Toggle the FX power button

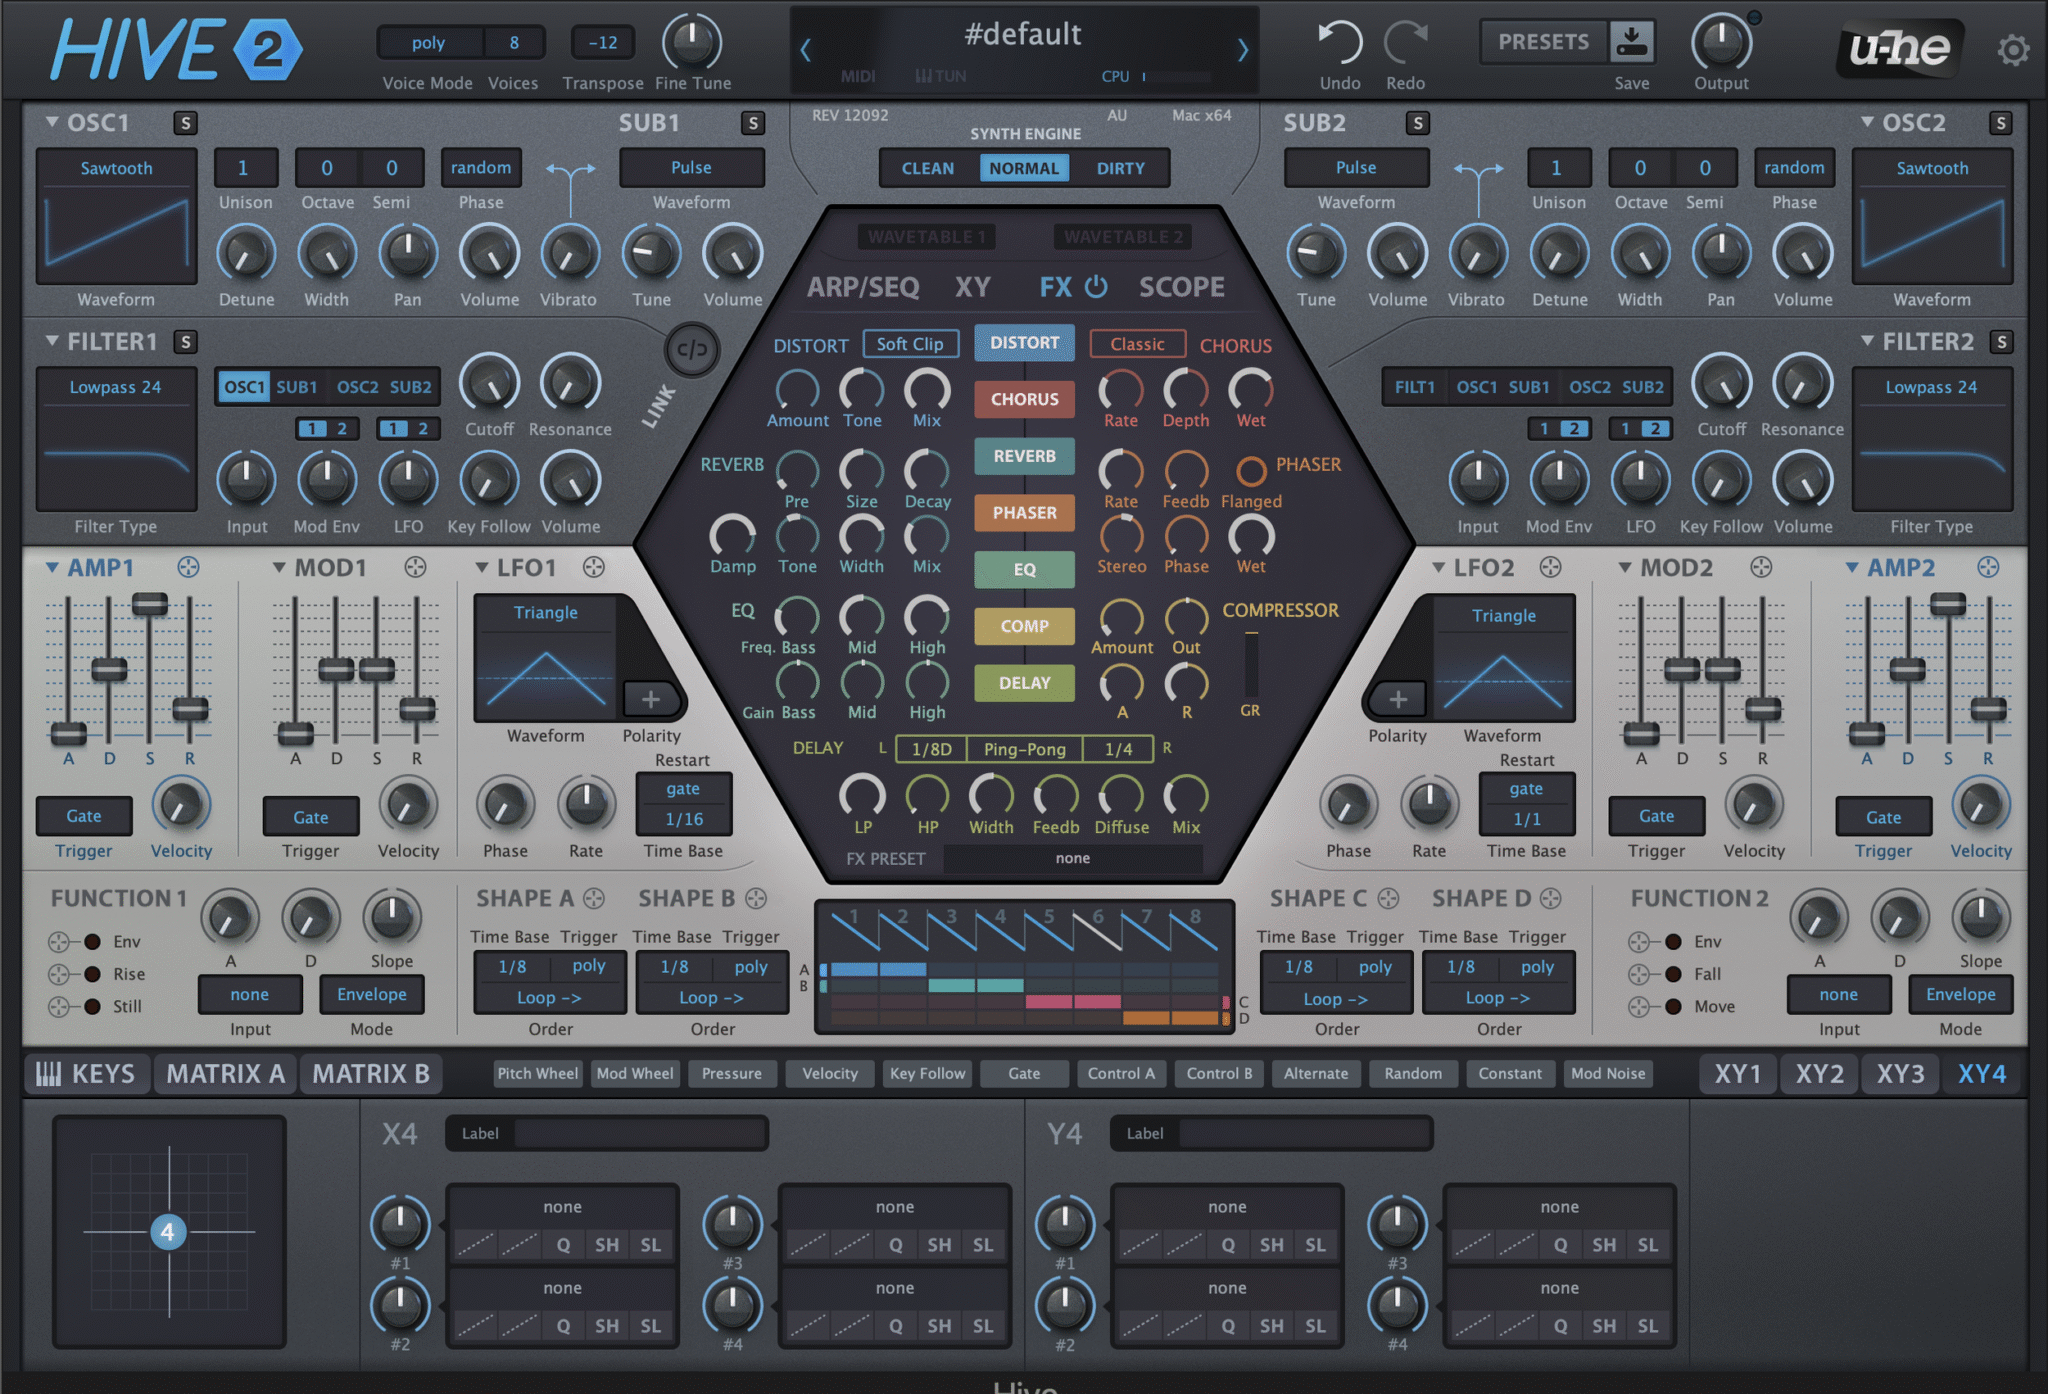pyautogui.click(x=1096, y=287)
